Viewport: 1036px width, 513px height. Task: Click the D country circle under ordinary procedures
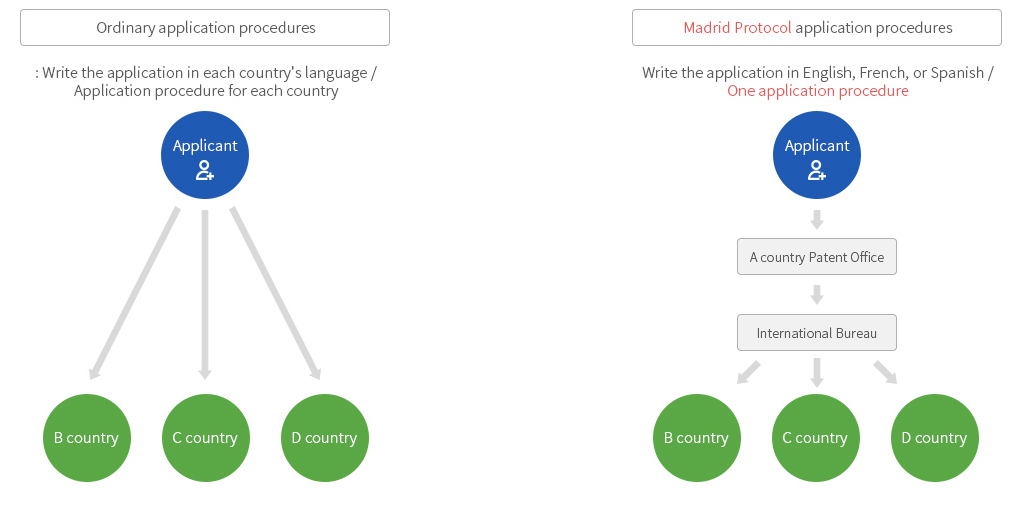tap(325, 438)
